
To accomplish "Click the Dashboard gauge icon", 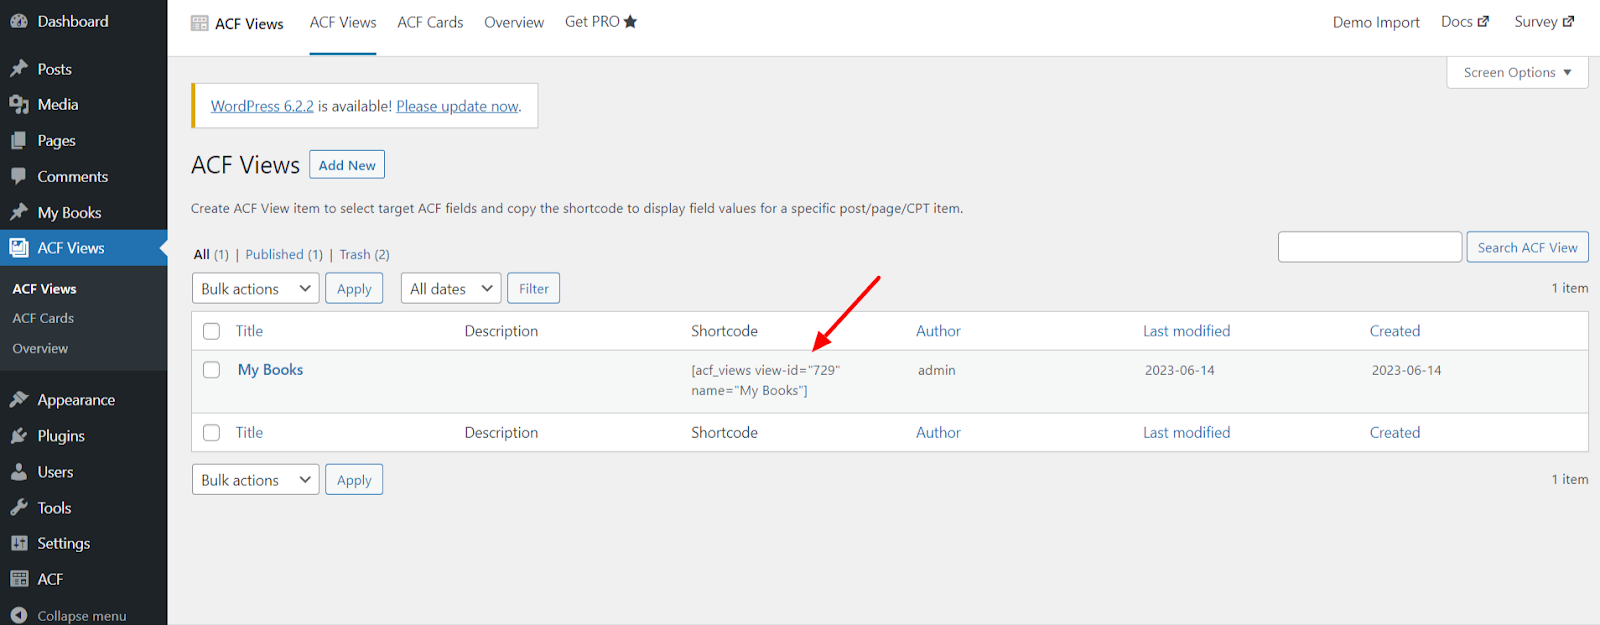I will 18,21.
